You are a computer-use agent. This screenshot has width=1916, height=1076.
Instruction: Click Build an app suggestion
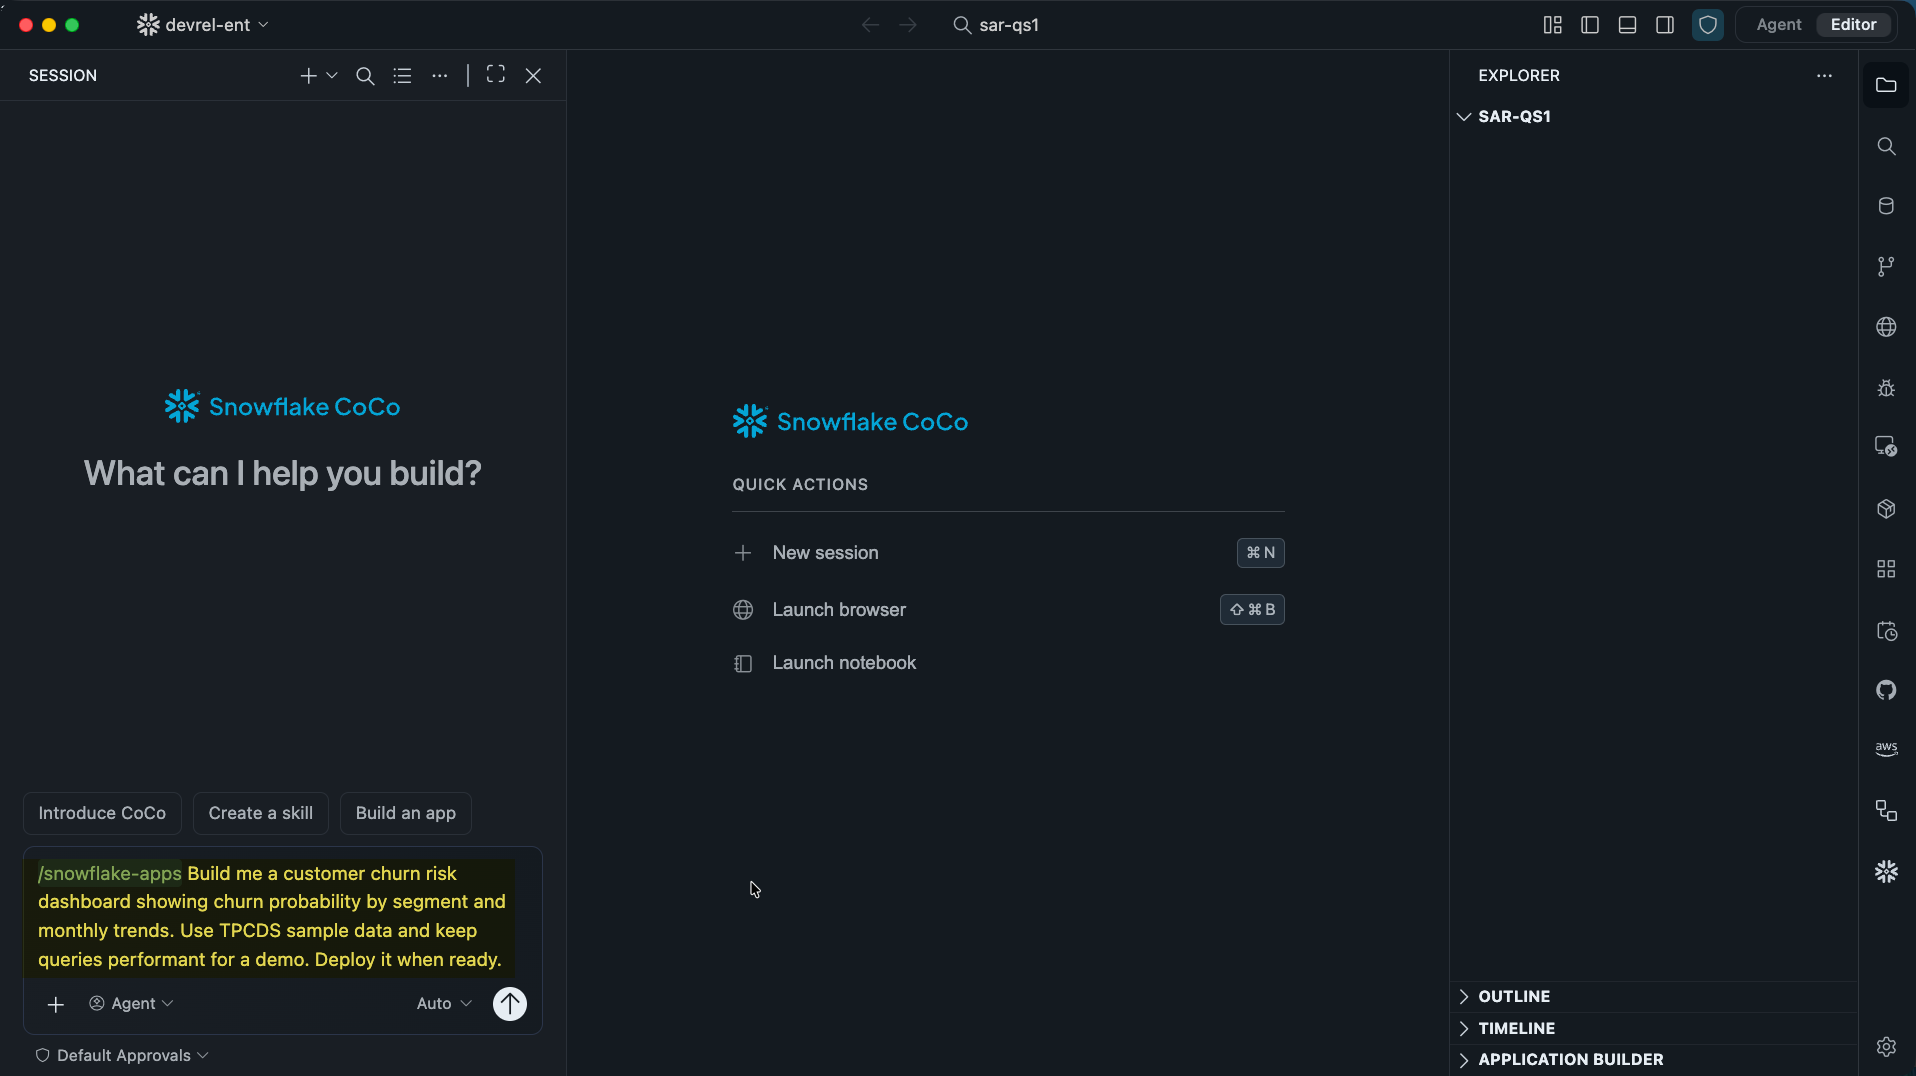[406, 814]
